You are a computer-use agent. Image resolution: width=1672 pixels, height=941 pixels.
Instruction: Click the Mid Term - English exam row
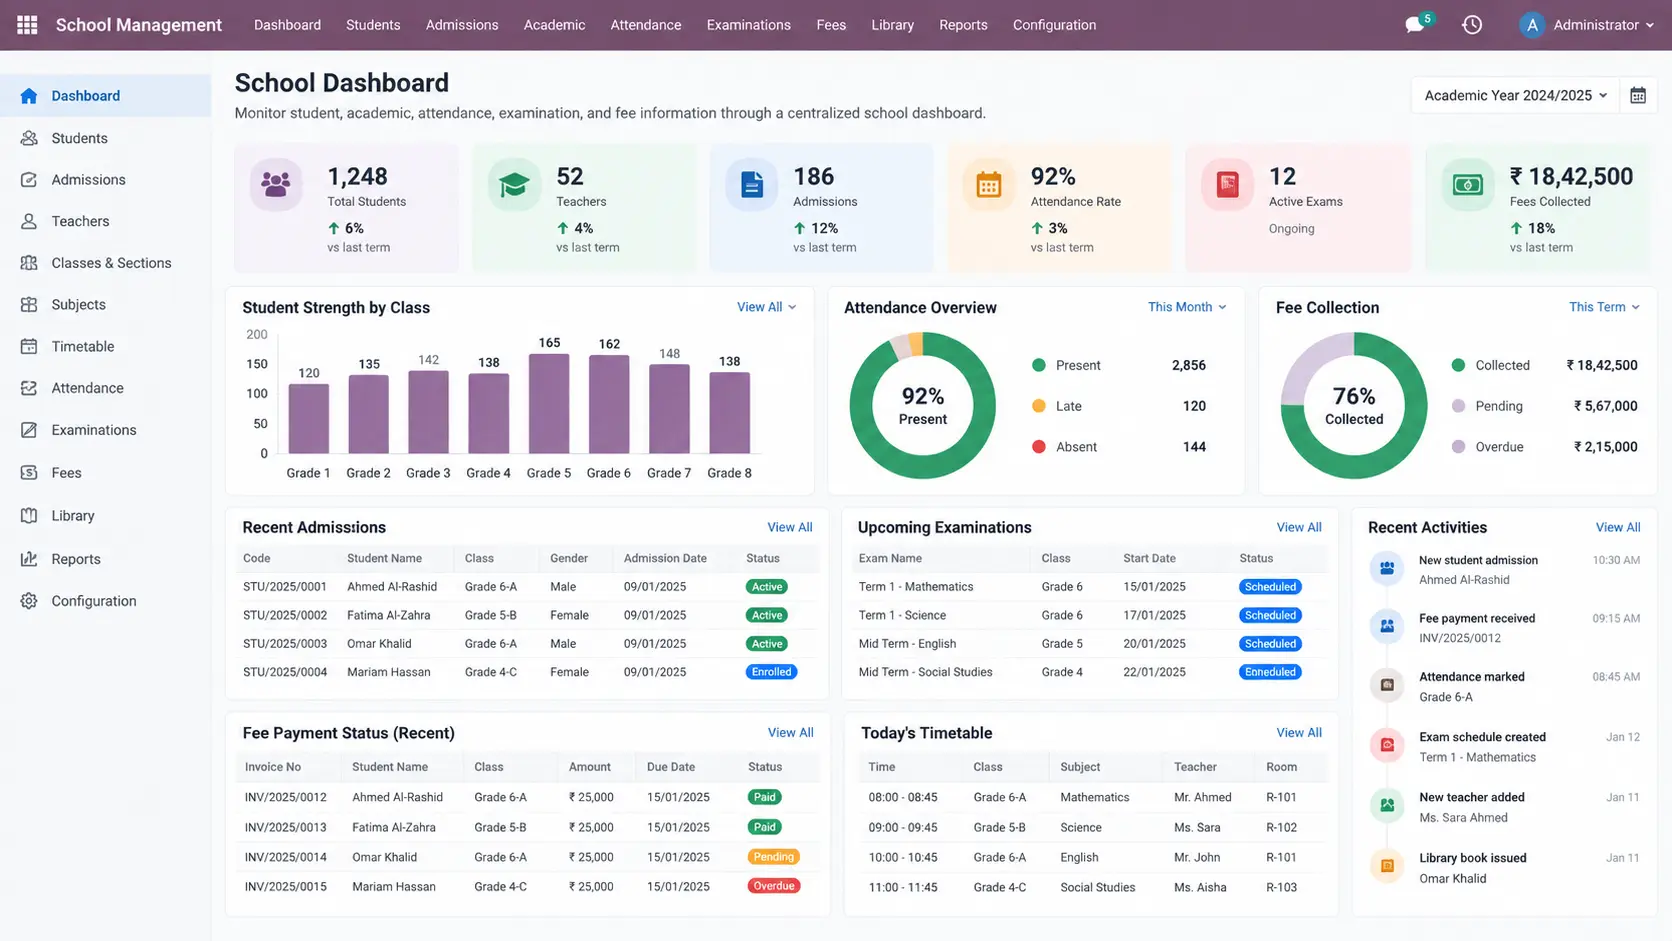pyautogui.click(x=1090, y=644)
